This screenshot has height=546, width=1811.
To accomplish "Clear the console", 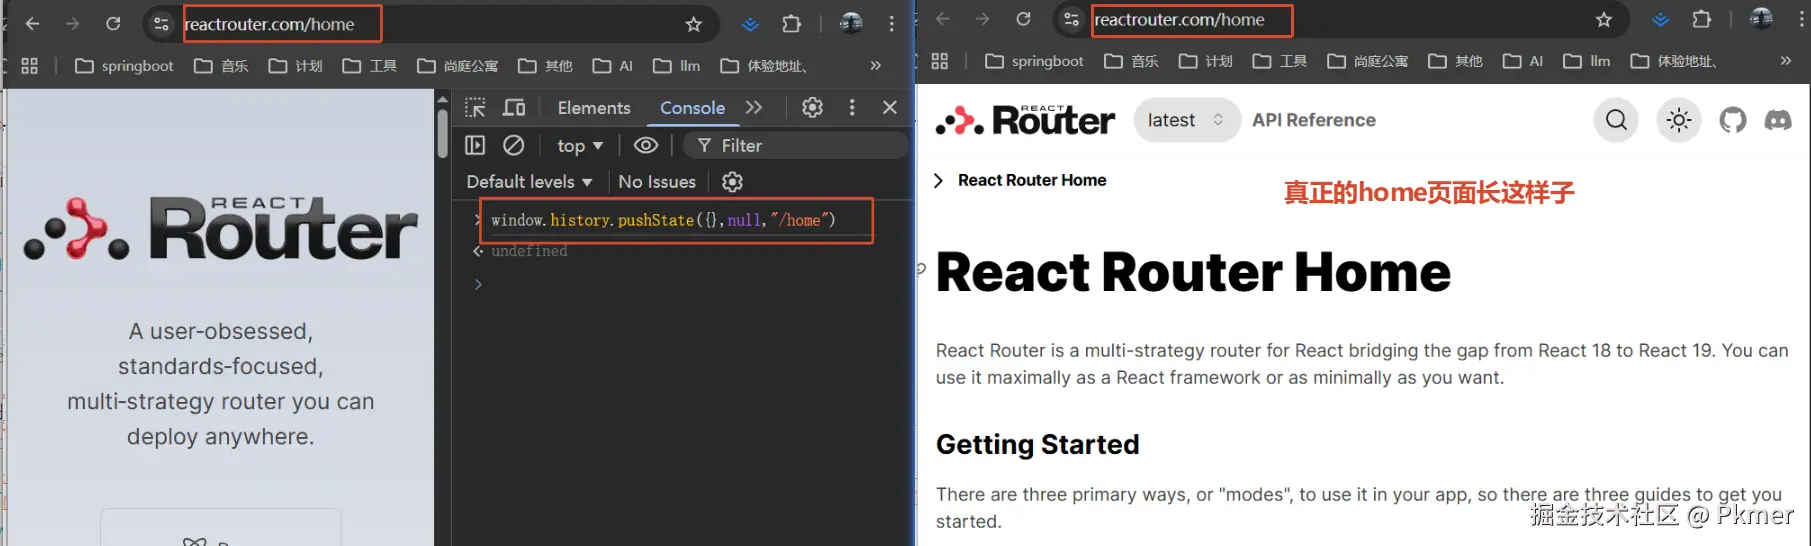I will pos(514,145).
